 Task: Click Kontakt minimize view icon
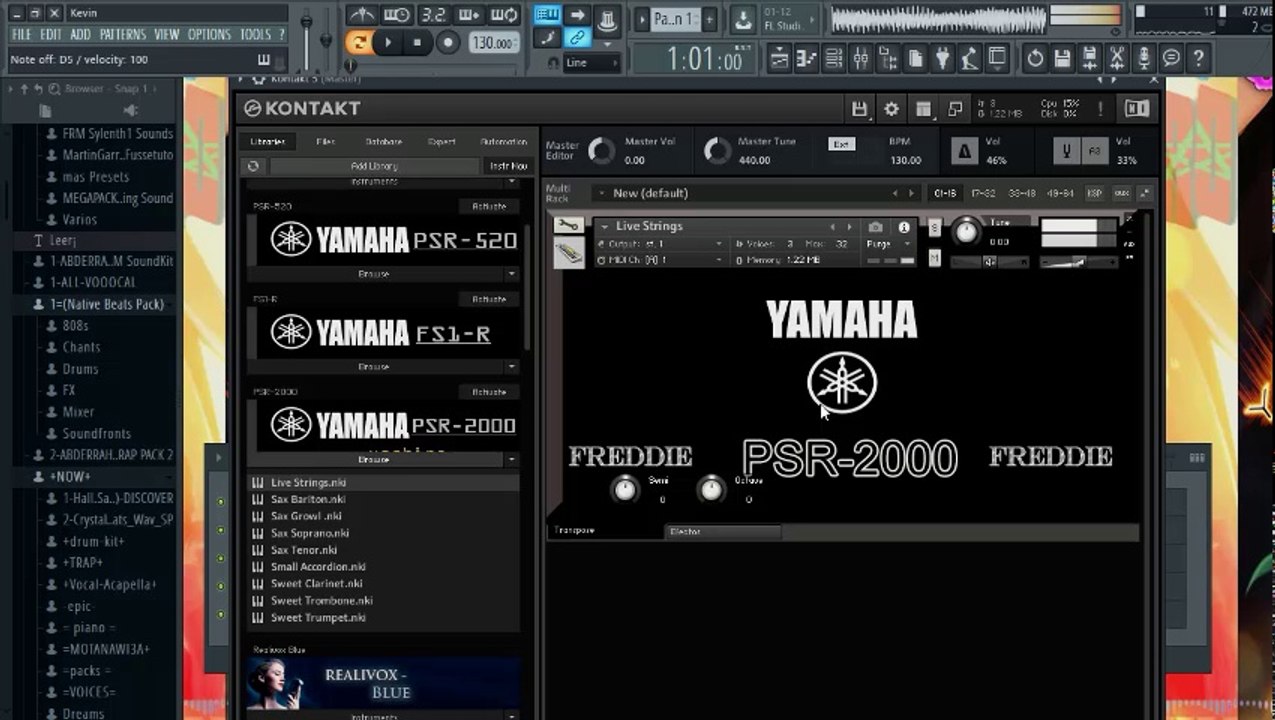pos(955,108)
